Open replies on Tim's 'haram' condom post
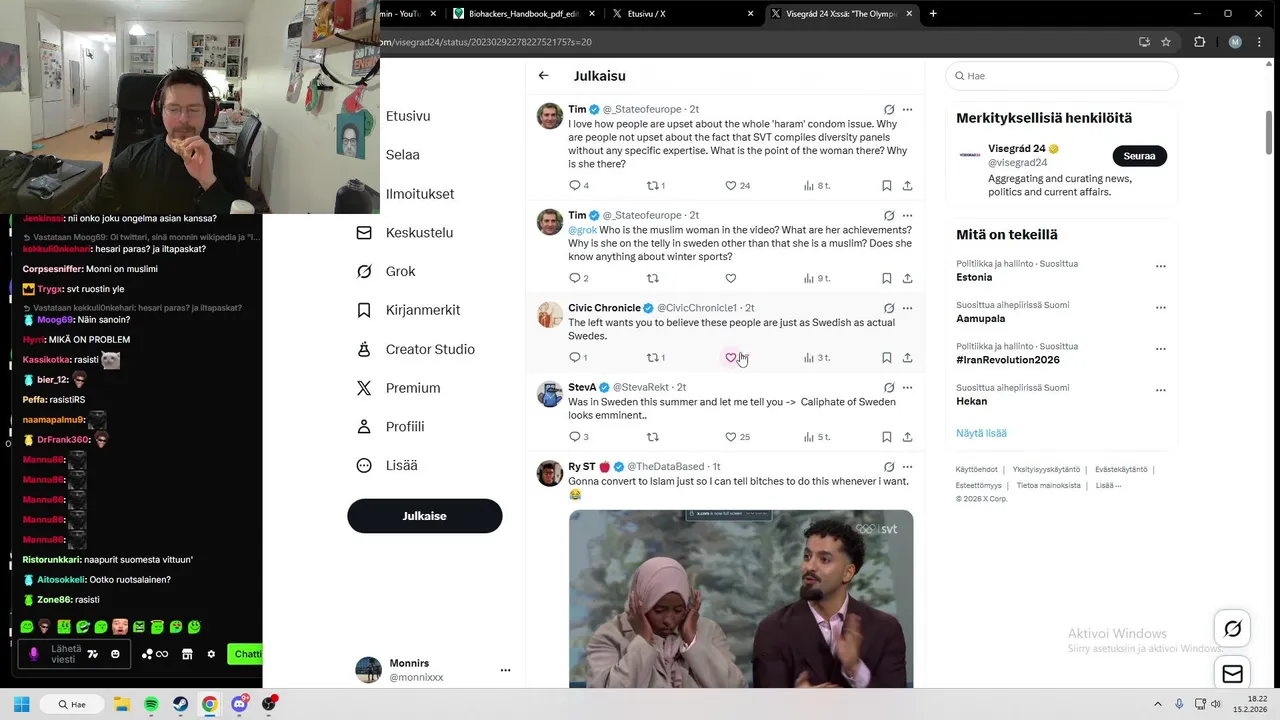This screenshot has width=1280, height=720. click(579, 186)
